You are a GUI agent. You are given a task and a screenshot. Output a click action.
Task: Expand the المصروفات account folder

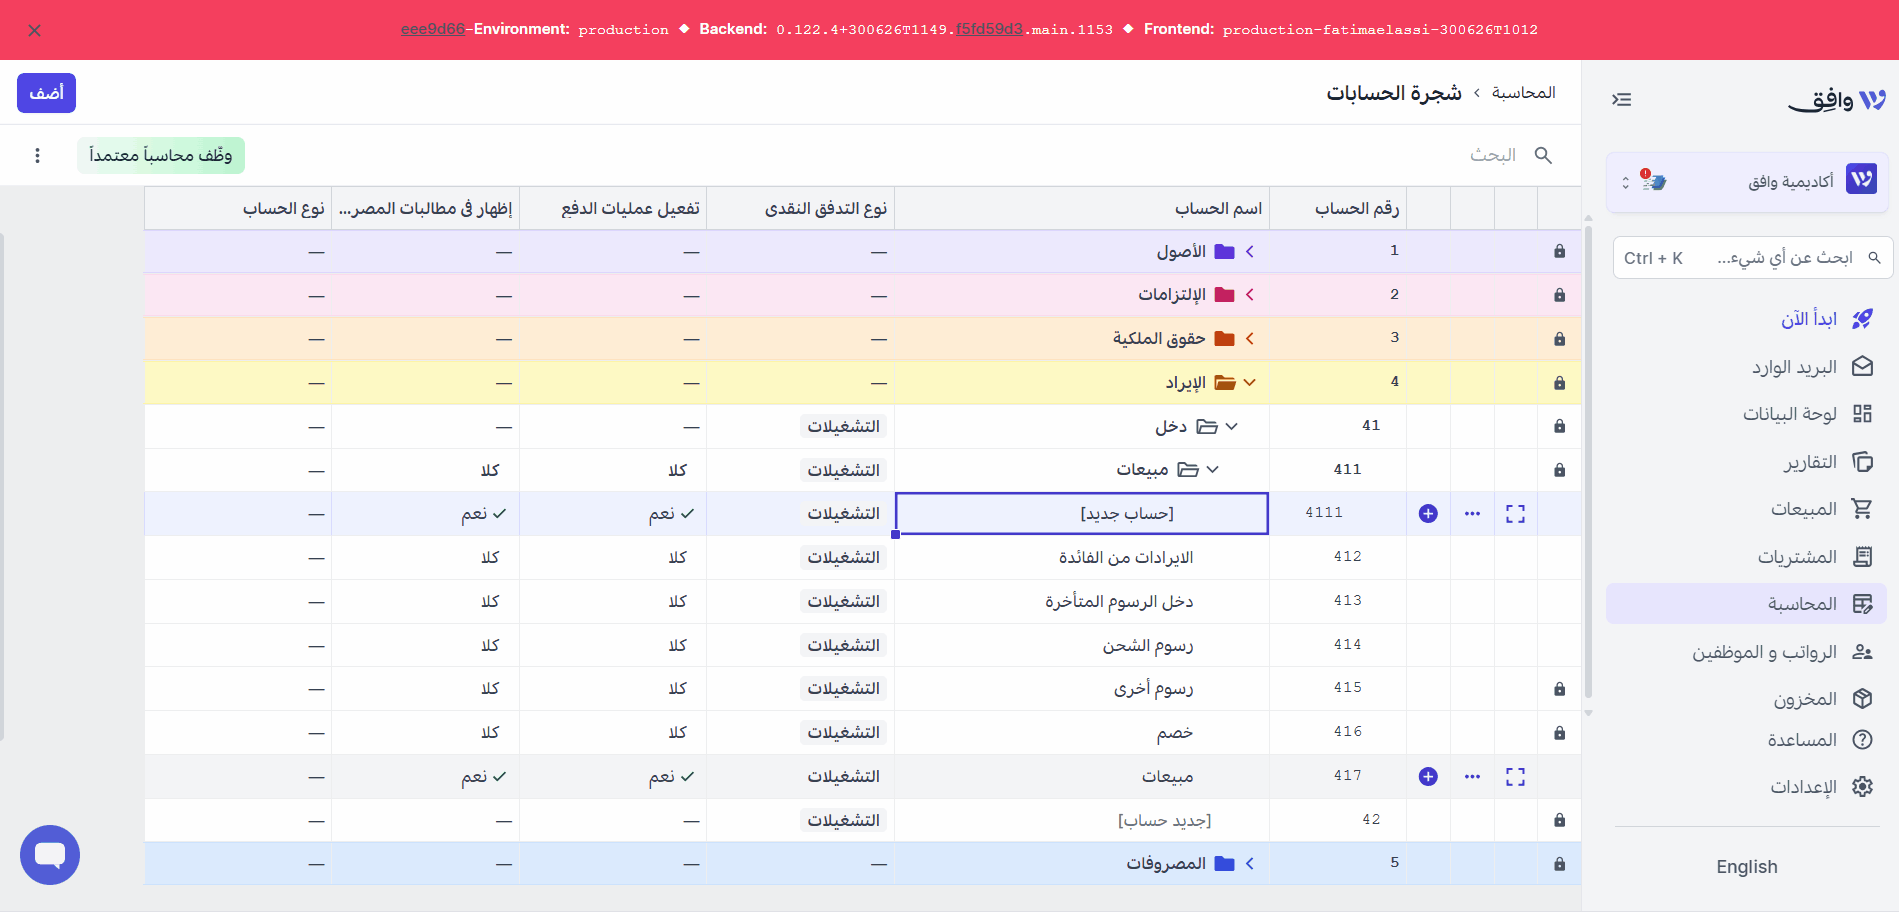pyautogui.click(x=1250, y=864)
